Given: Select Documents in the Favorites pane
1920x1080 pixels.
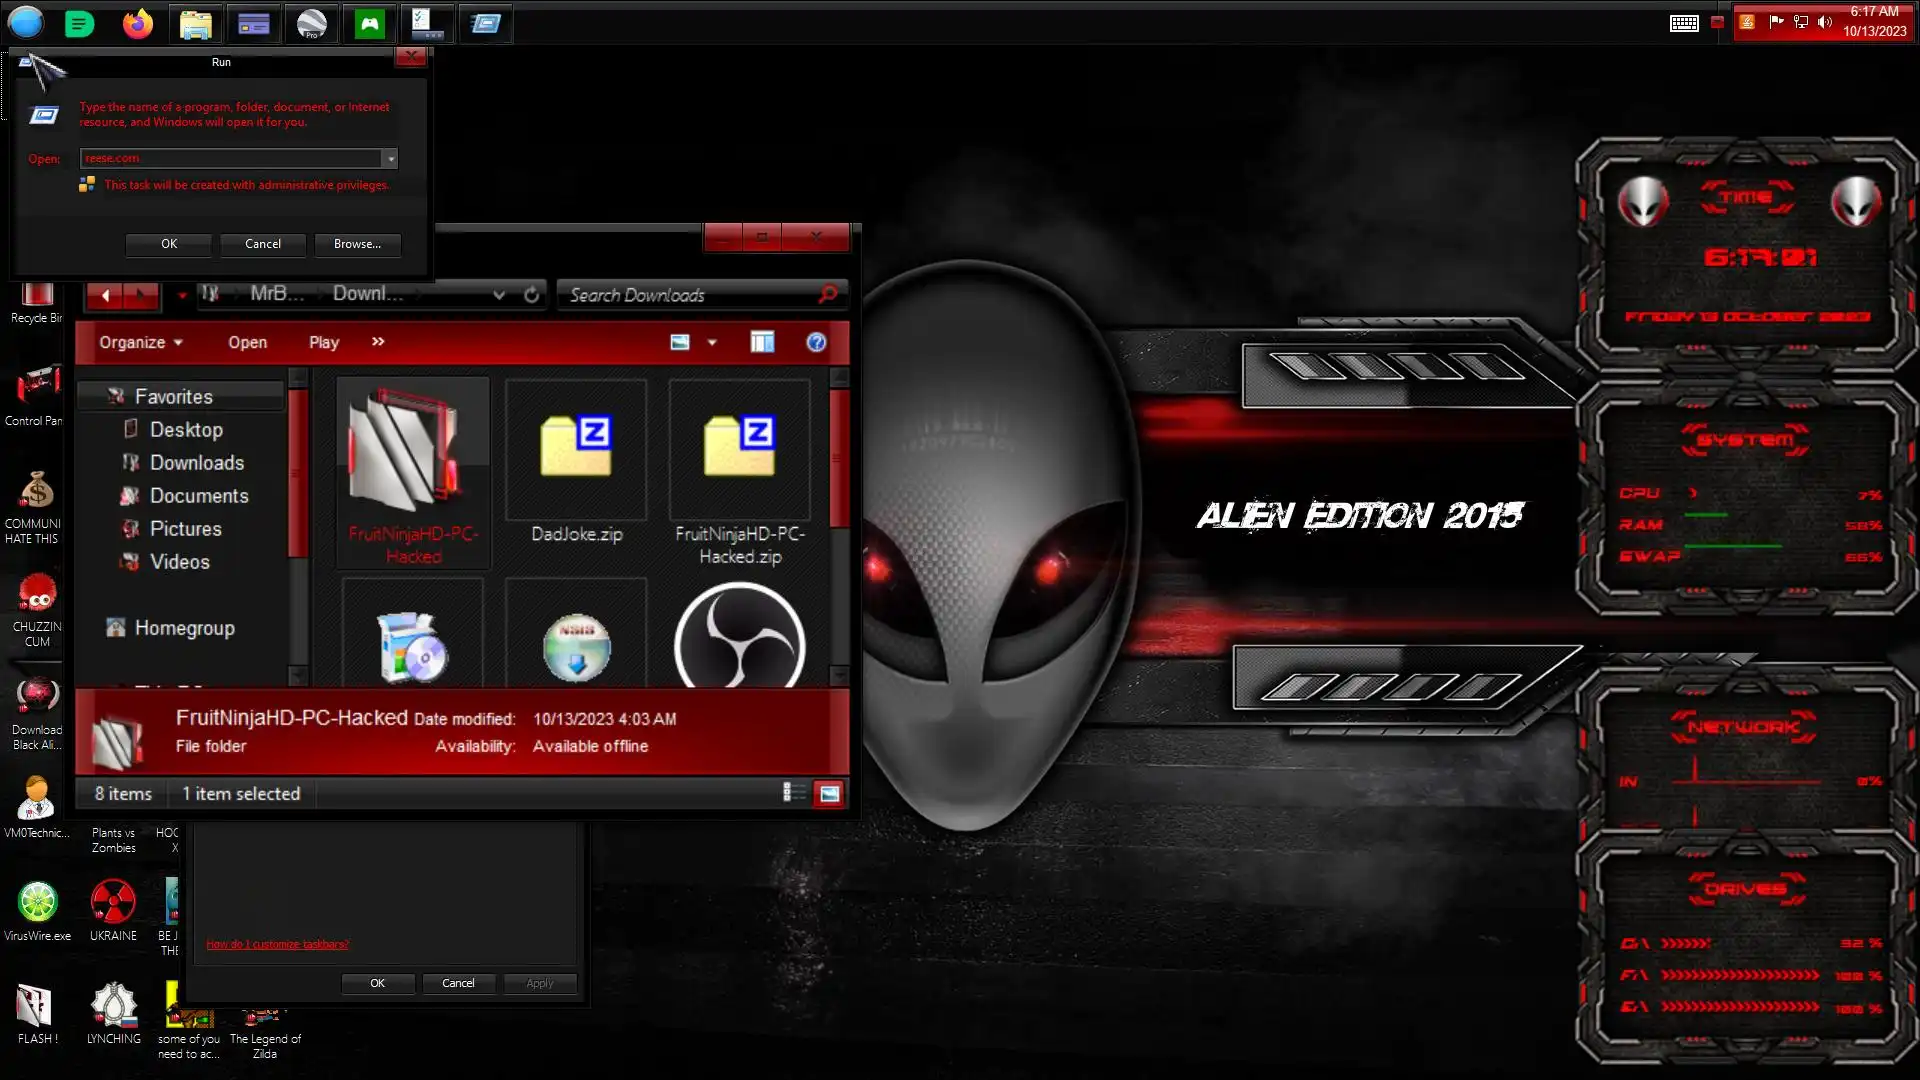Looking at the screenshot, I should (x=198, y=496).
